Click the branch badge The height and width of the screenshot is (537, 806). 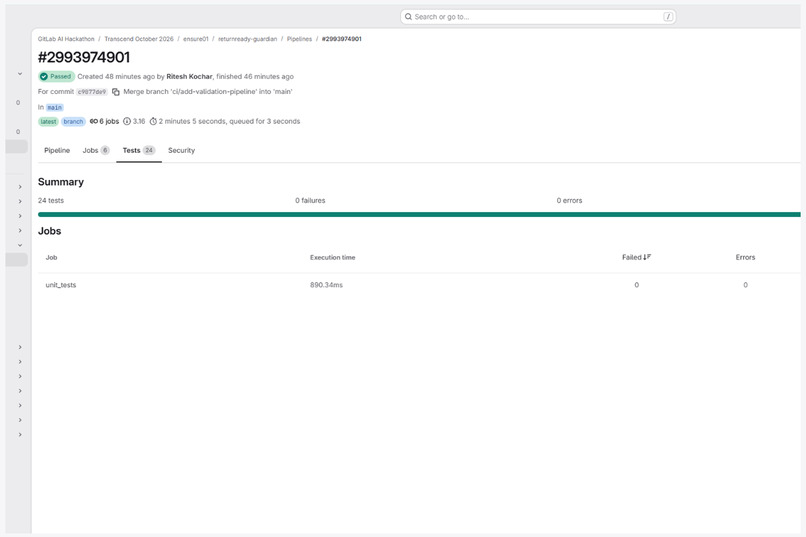[x=73, y=122]
